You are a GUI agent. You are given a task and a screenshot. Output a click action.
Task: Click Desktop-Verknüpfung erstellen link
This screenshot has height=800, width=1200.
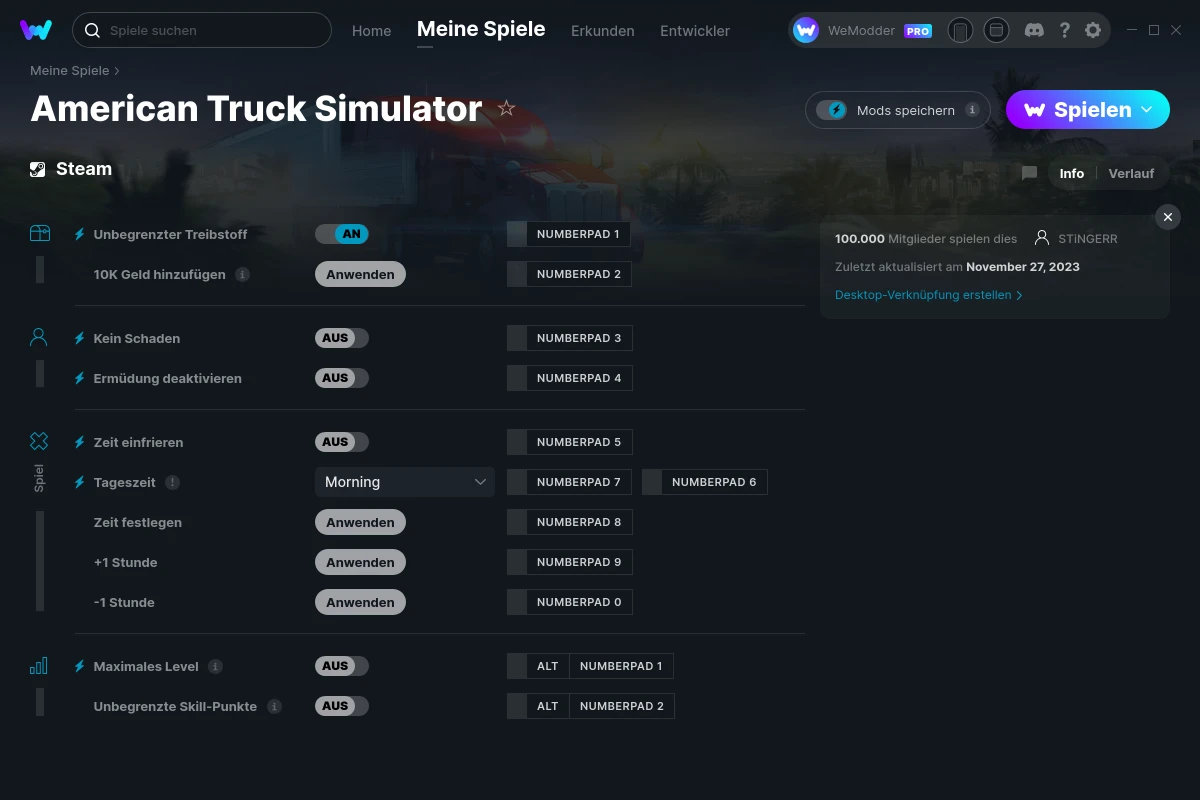coord(928,295)
